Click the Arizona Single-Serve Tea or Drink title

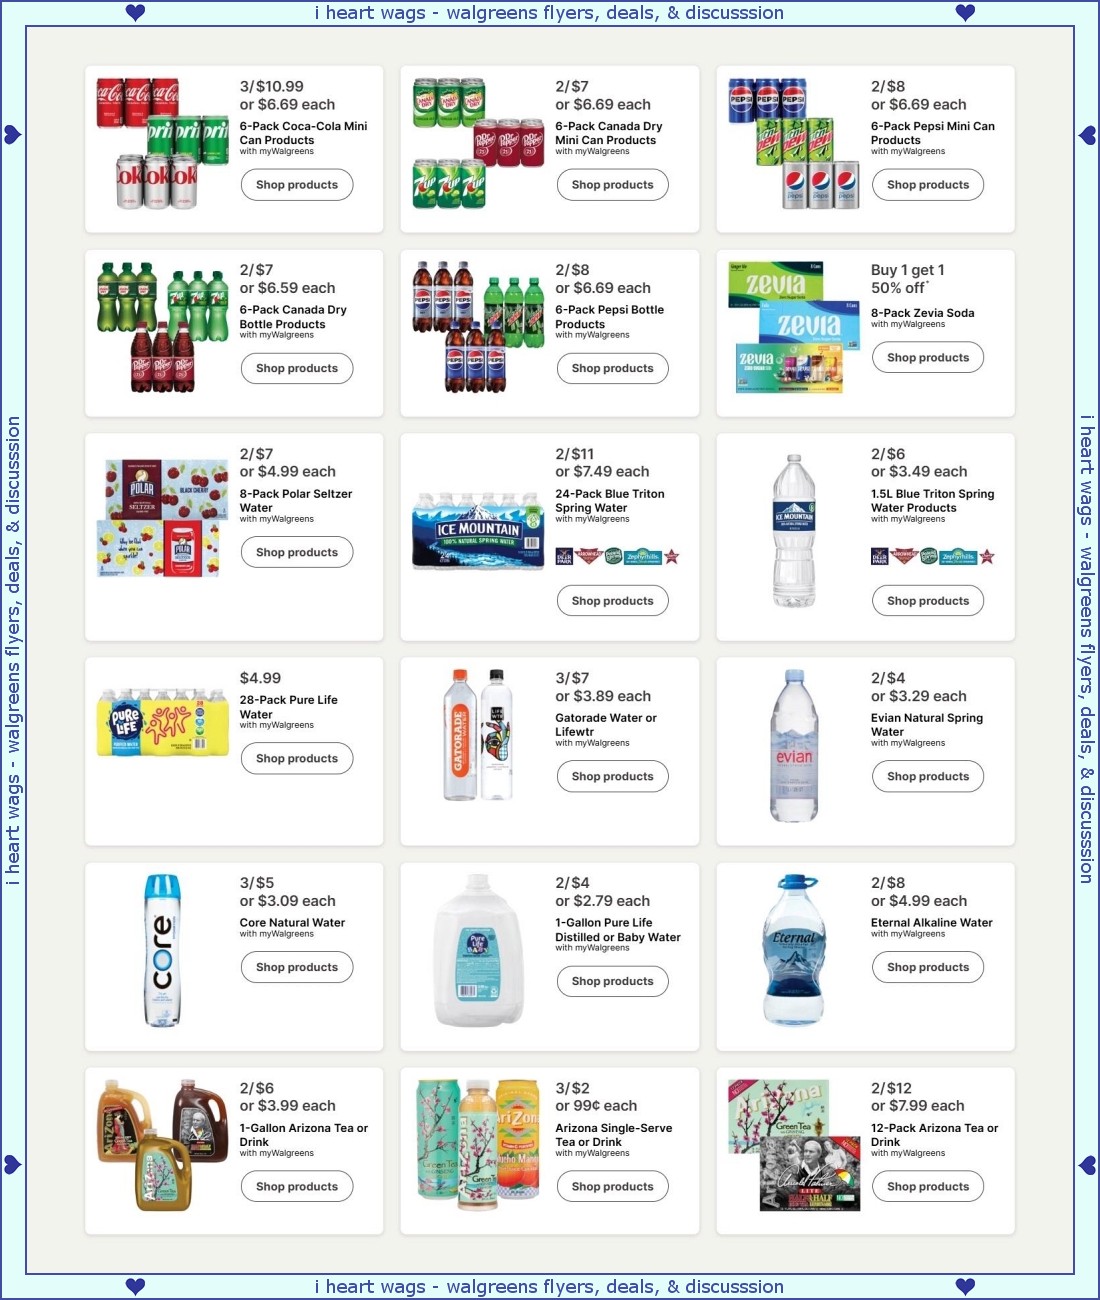pyautogui.click(x=614, y=1135)
